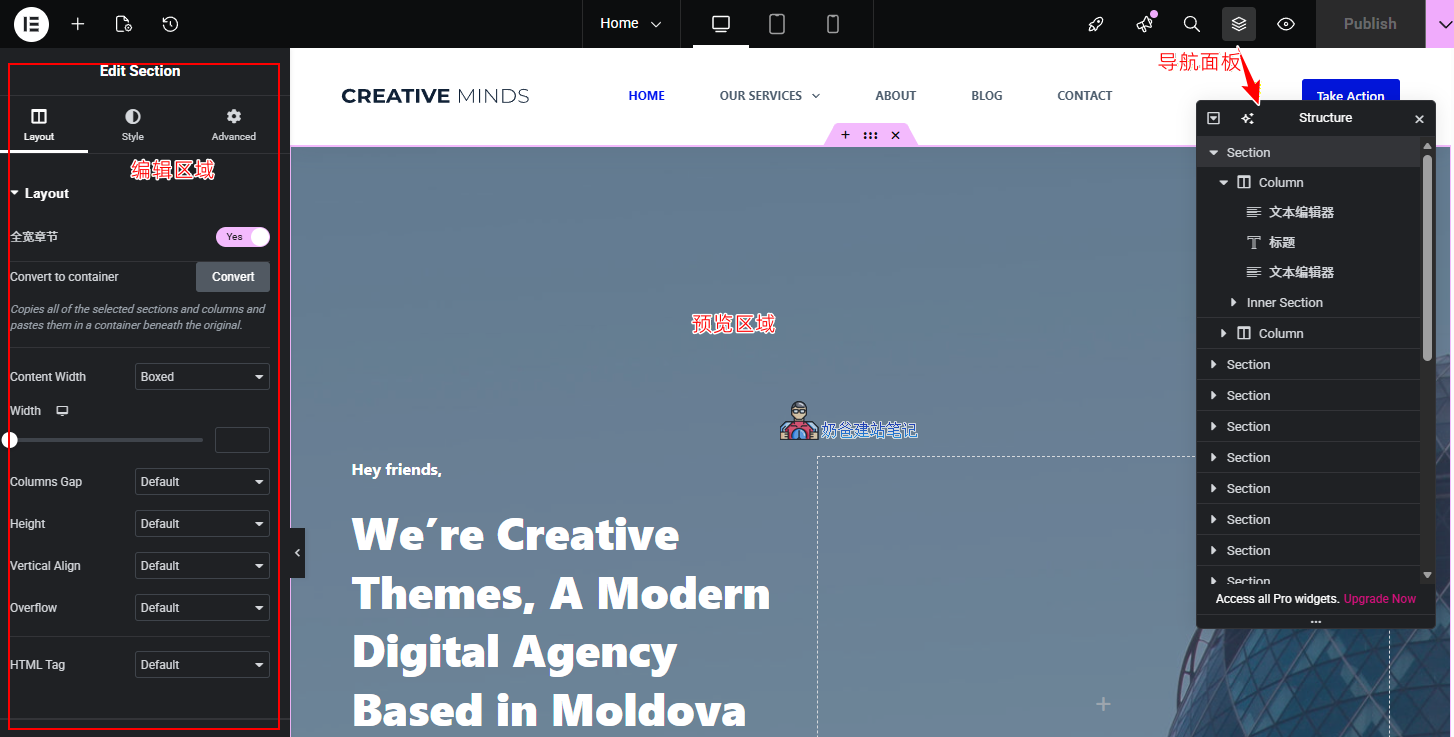Viewport: 1454px width, 737px height.
Task: Click the Upgrade Now link
Action: tap(1379, 598)
